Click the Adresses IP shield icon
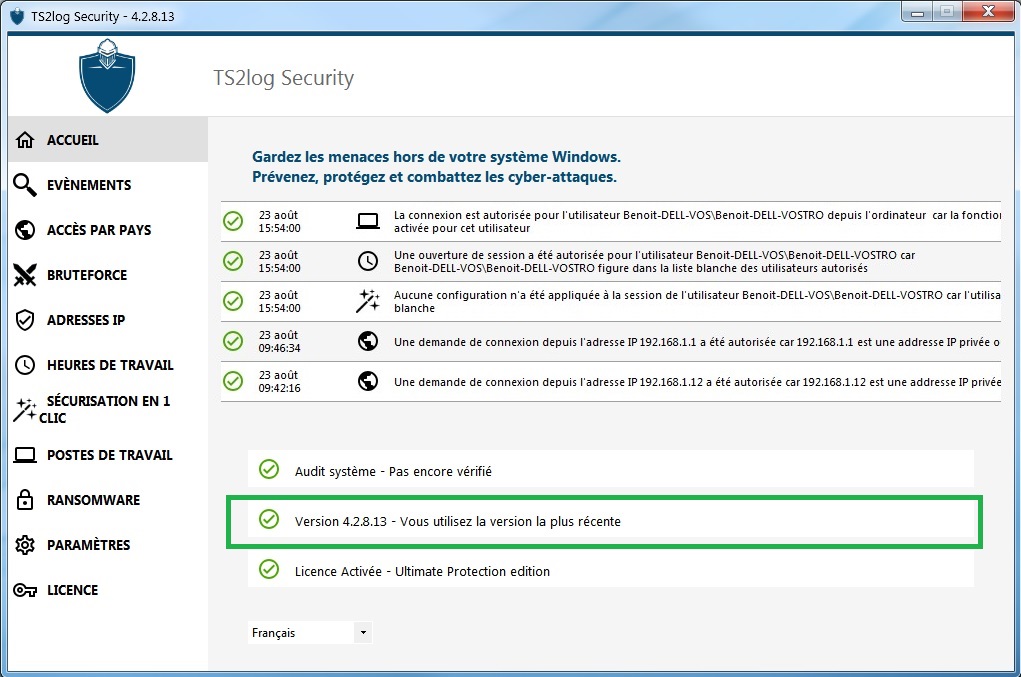1021x677 pixels. (x=25, y=320)
